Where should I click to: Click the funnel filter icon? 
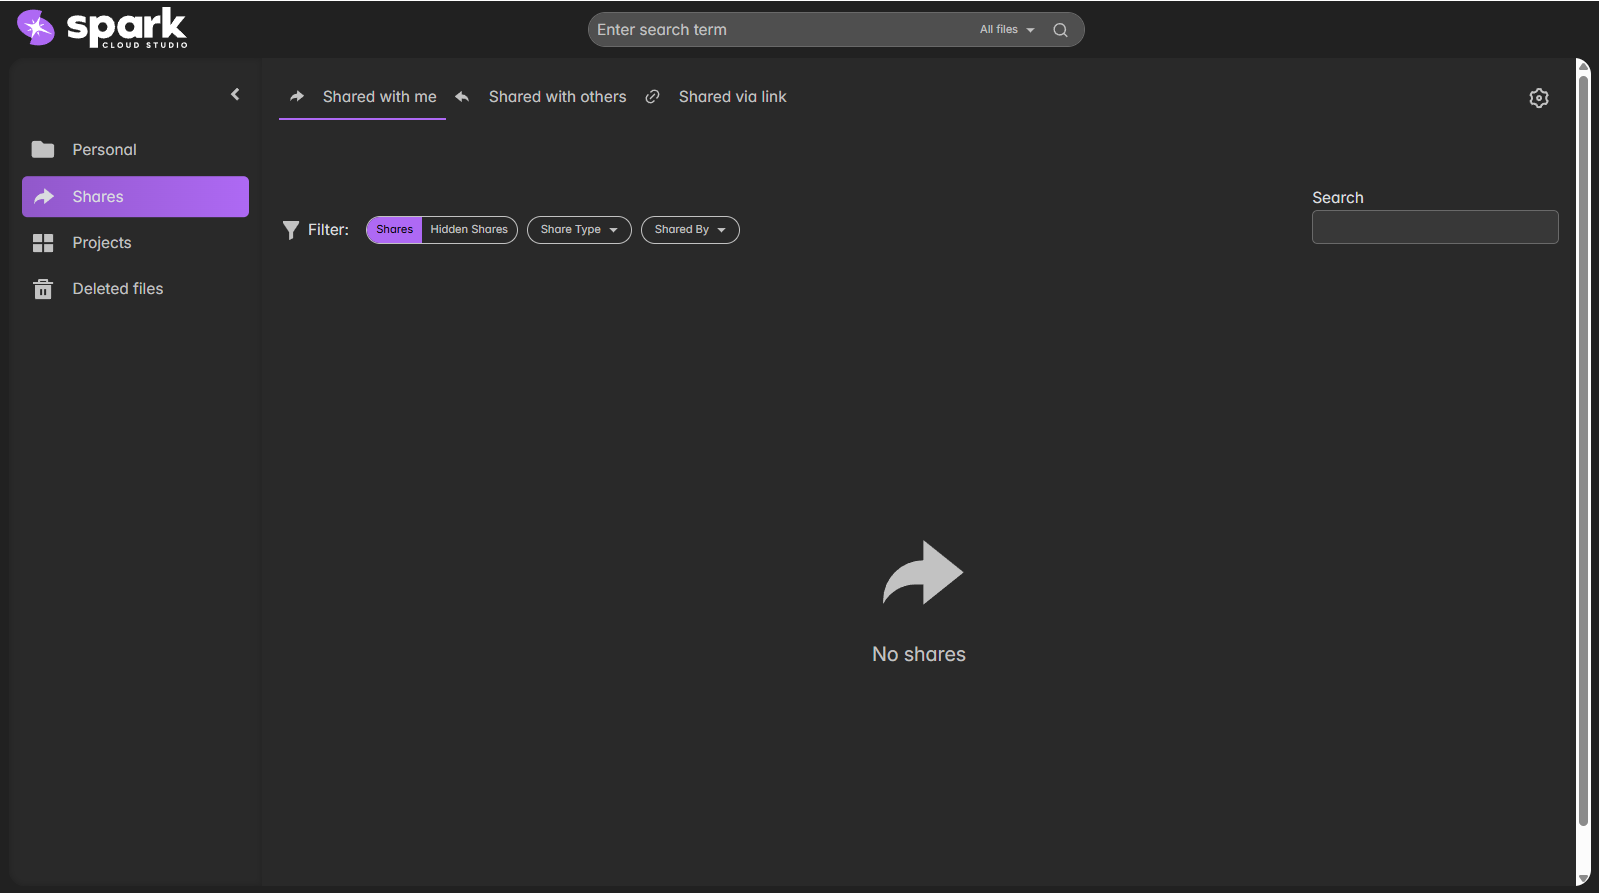point(291,230)
